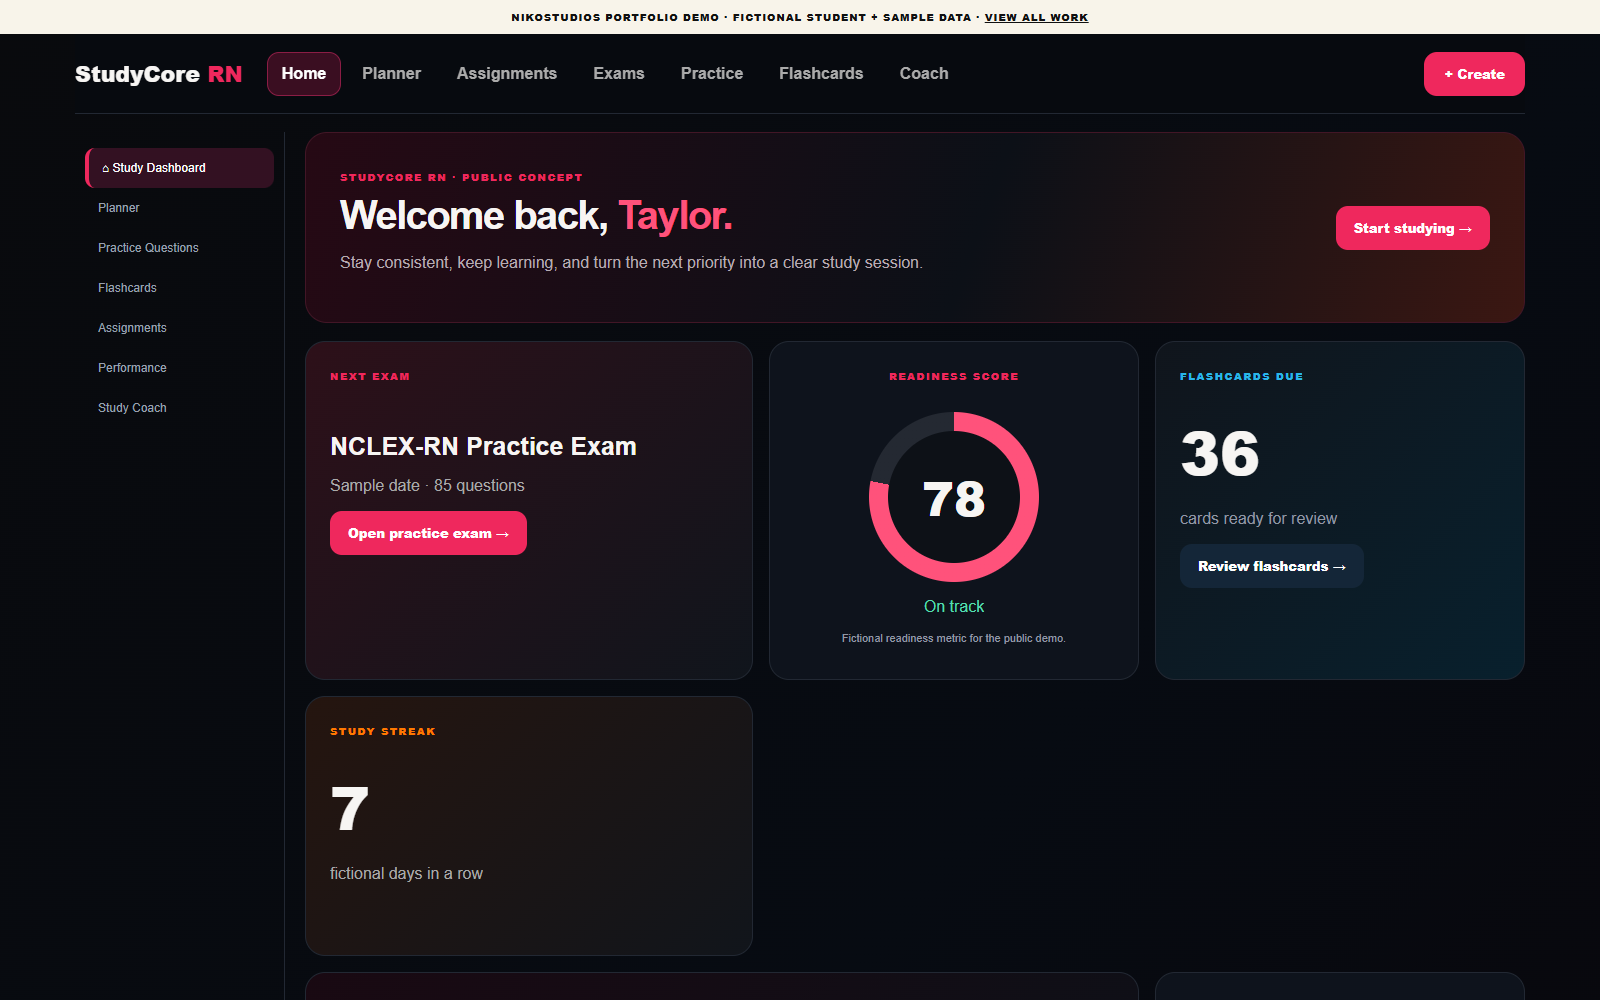Click the study streak number 7
This screenshot has width=1600, height=1000.
pyautogui.click(x=350, y=809)
